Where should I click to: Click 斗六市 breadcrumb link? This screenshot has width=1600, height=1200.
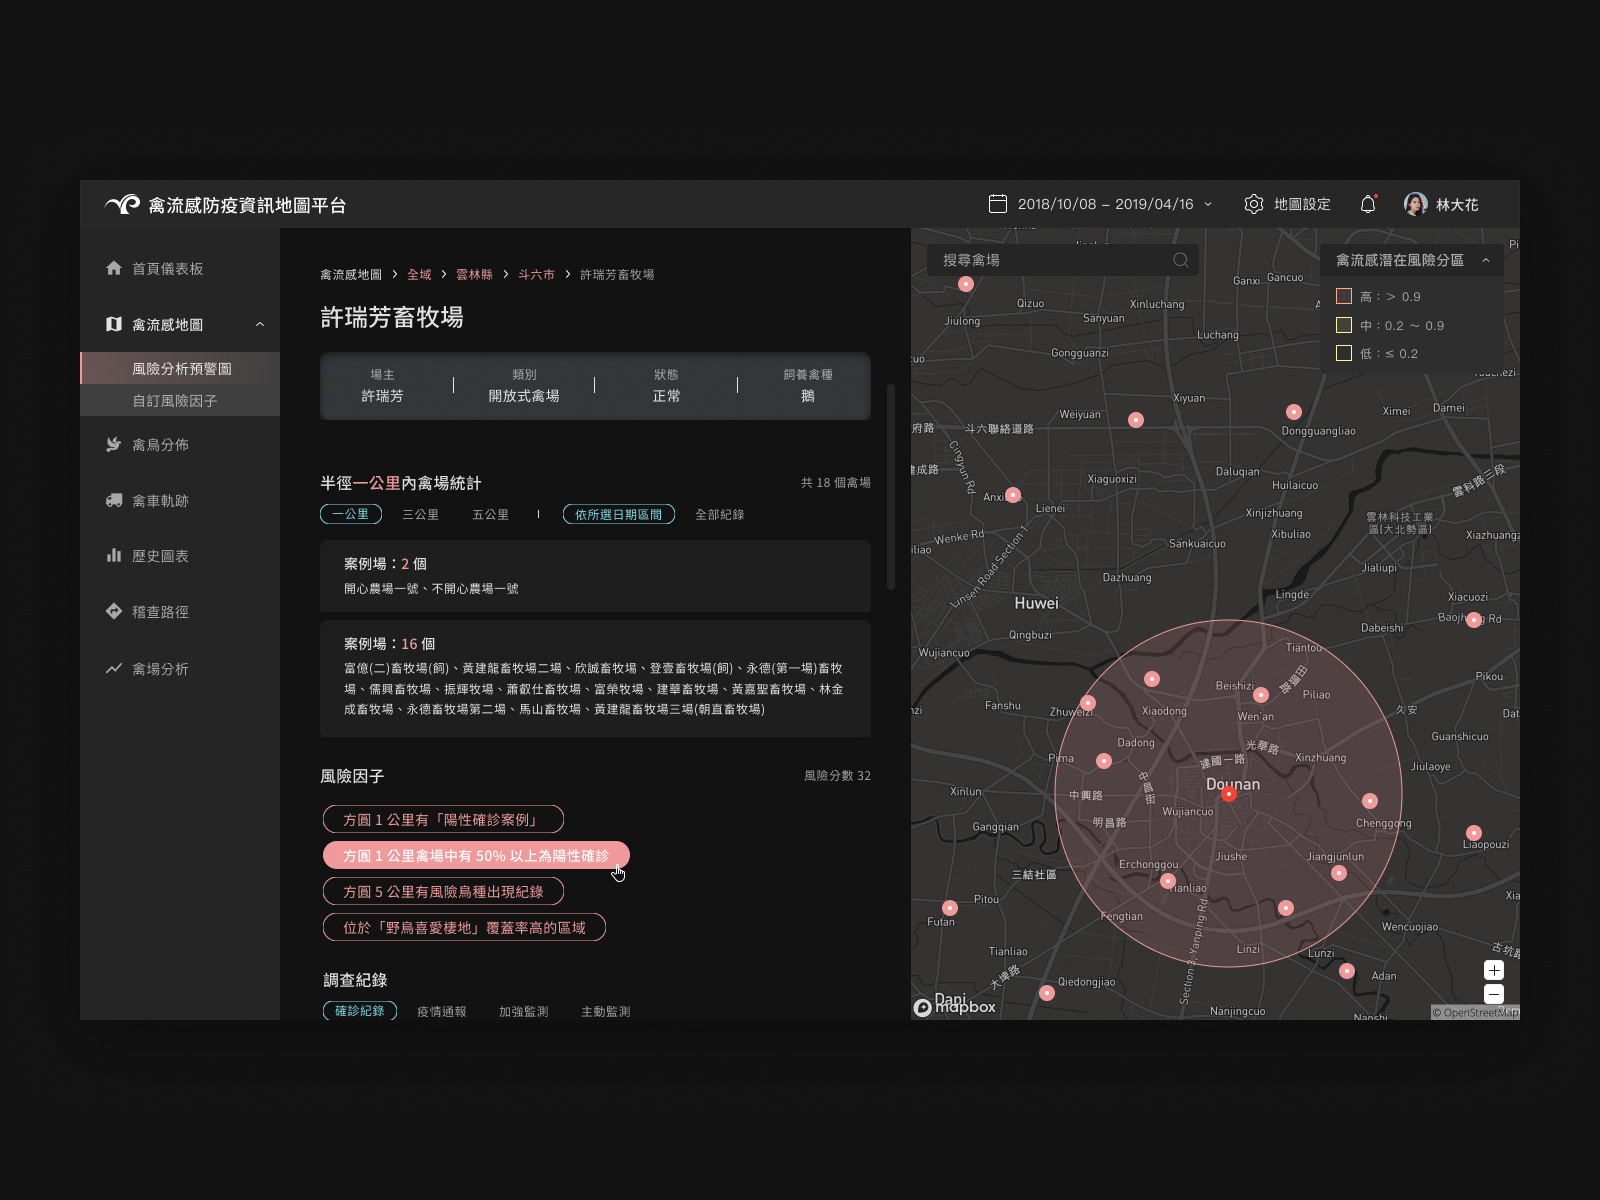(536, 274)
